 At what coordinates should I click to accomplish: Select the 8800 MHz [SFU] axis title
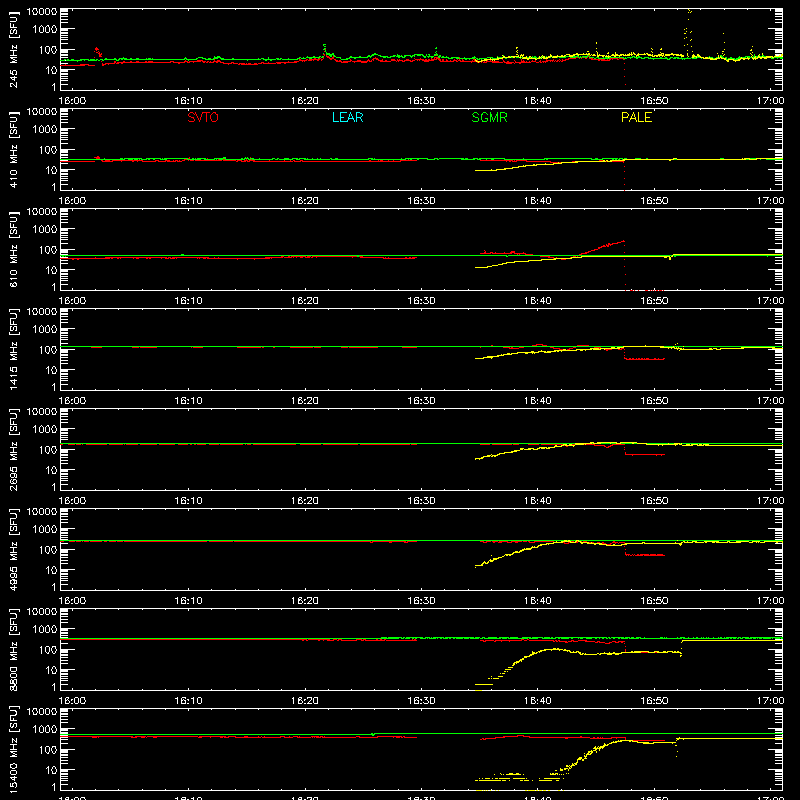coord(14,650)
